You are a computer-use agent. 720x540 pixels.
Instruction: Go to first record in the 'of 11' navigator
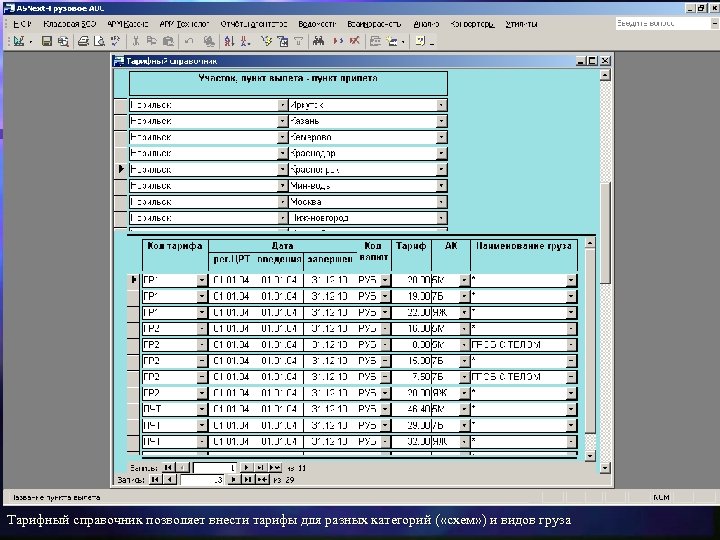click(x=169, y=468)
